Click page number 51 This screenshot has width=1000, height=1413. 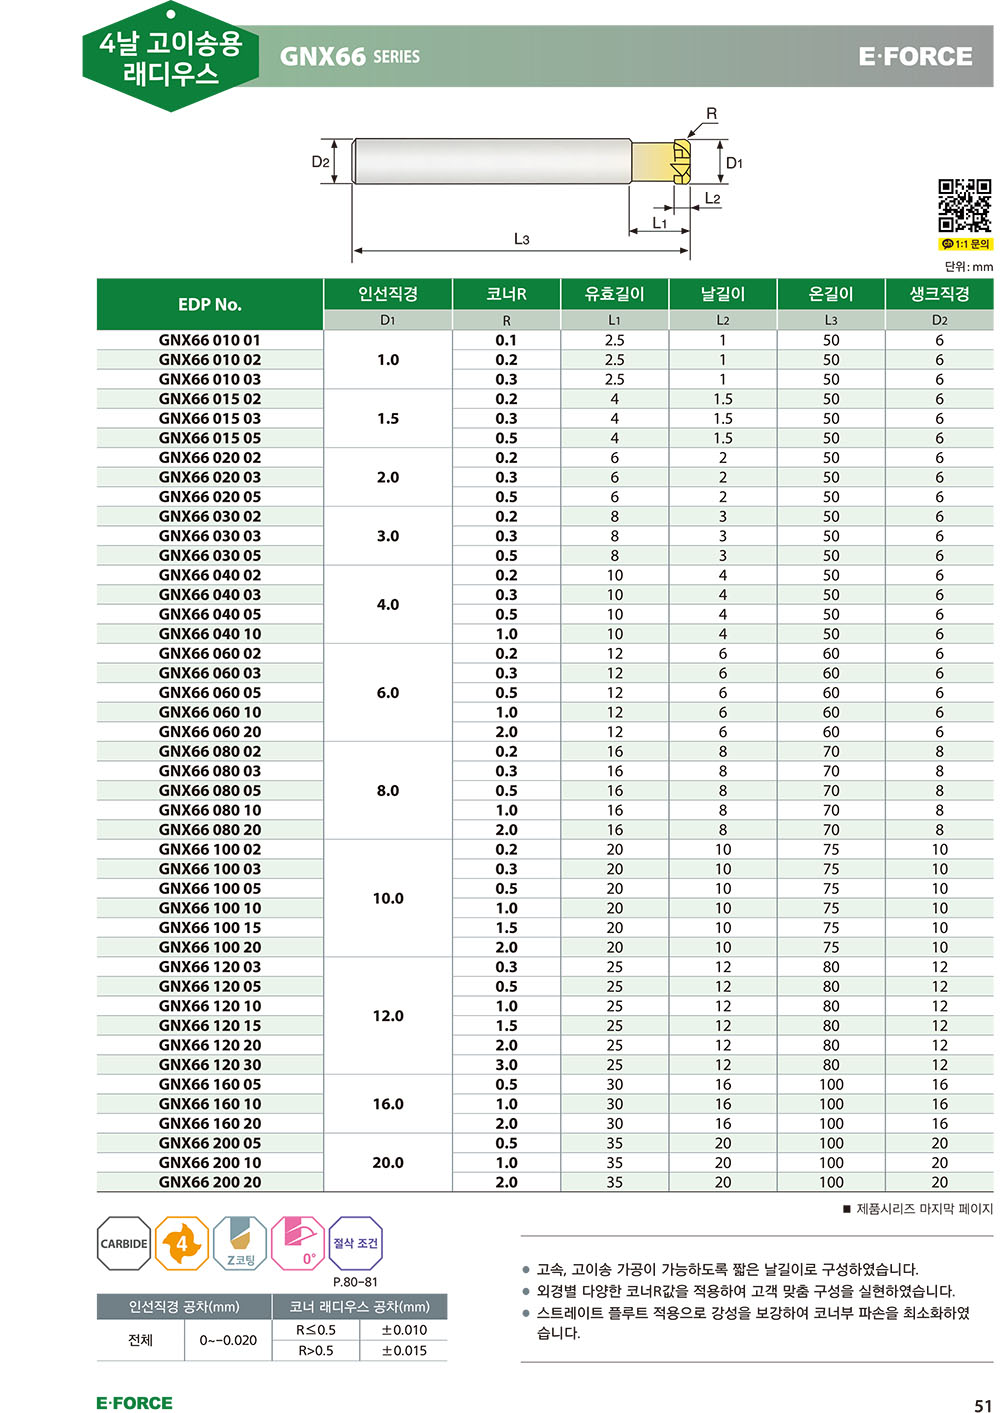click(983, 1404)
